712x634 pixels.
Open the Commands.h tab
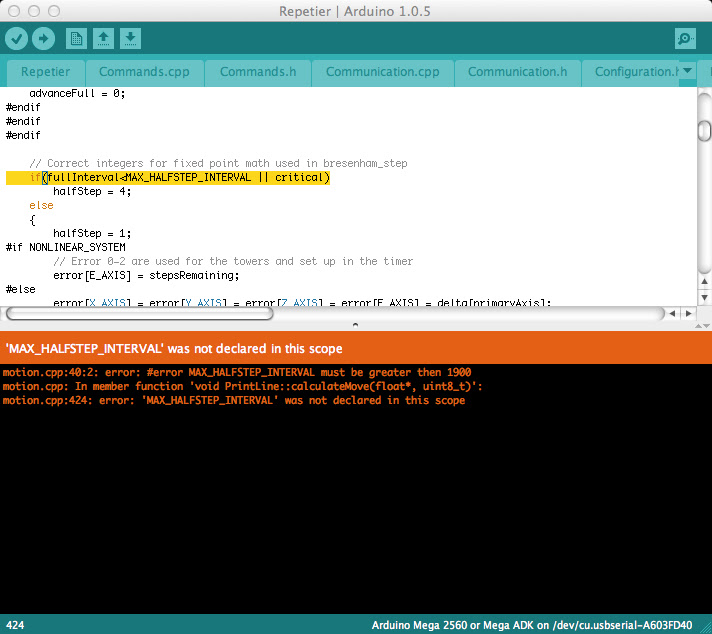tap(258, 72)
